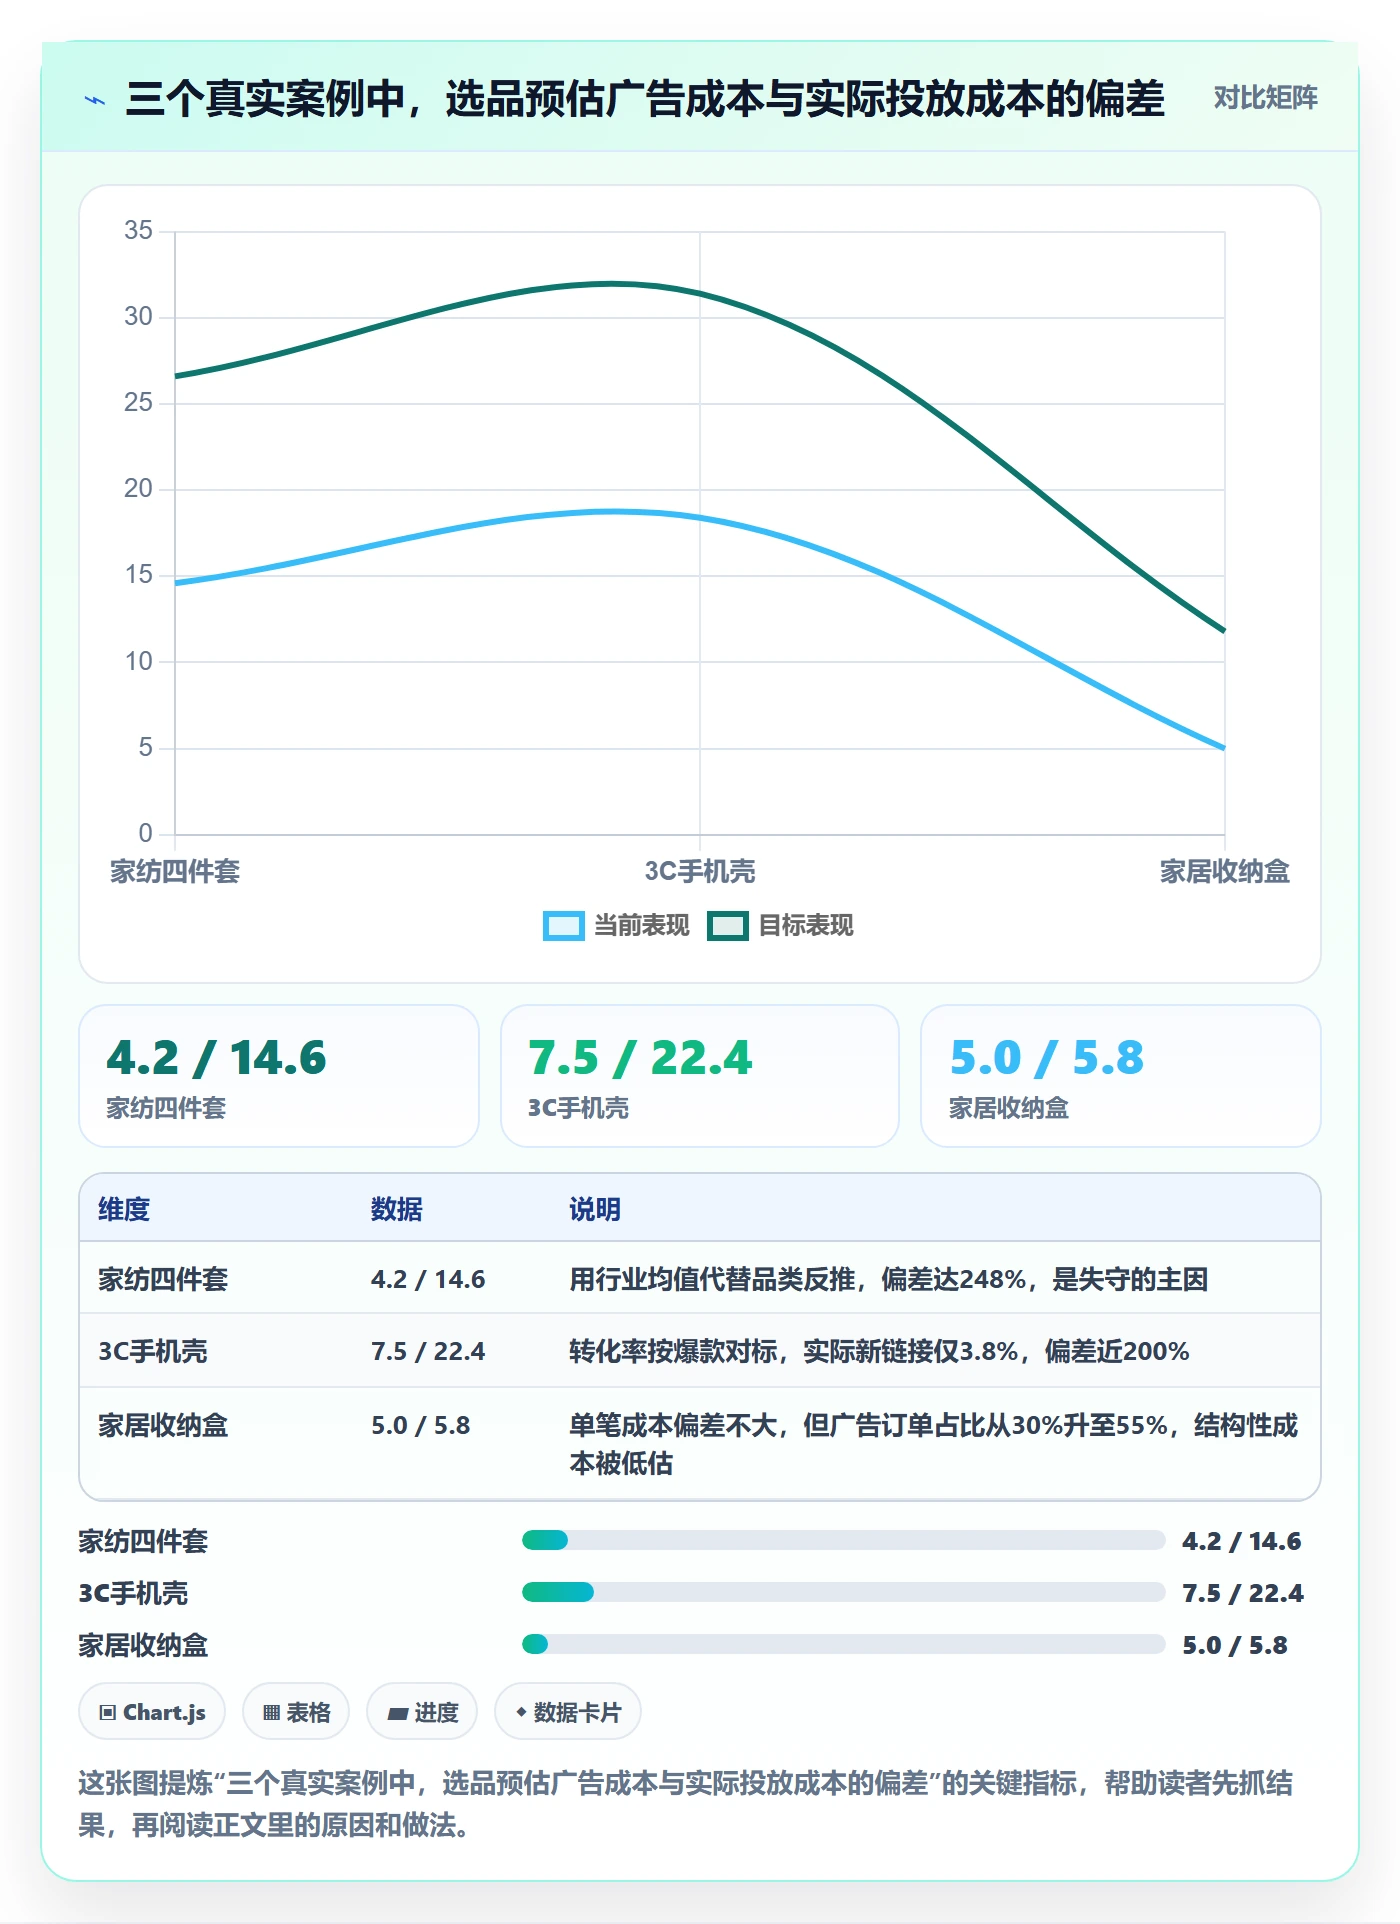This screenshot has width=1400, height=1924.
Task: Click the 数据 table column header
Action: pos(397,1209)
